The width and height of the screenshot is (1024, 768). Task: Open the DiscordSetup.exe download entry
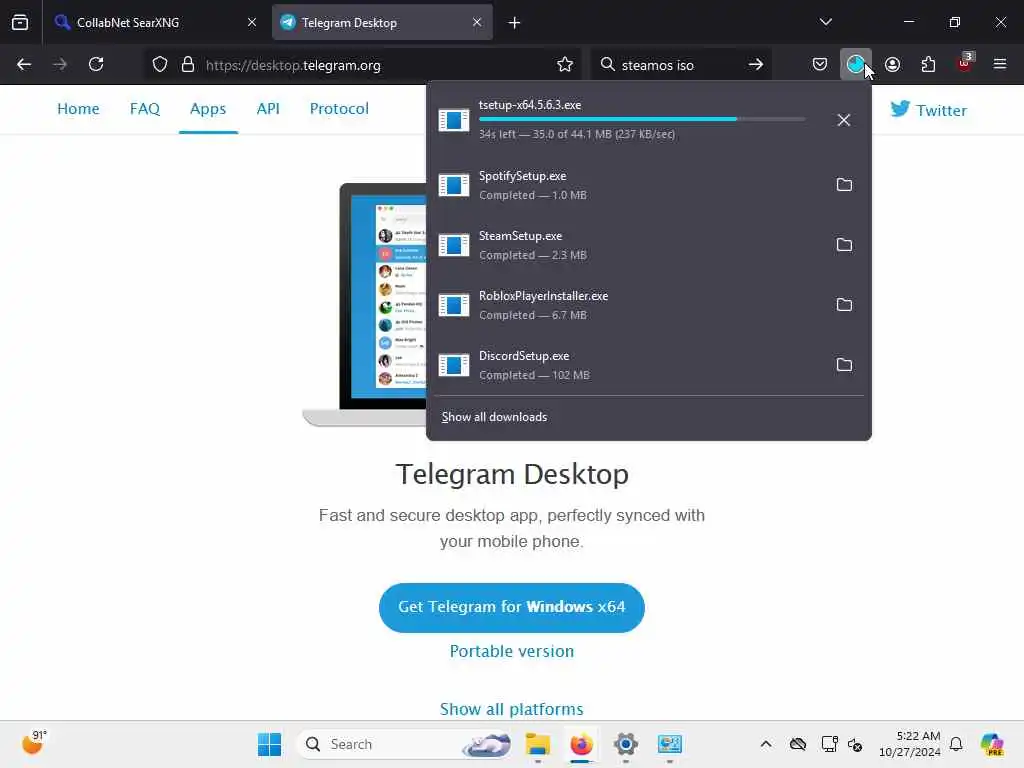point(627,365)
